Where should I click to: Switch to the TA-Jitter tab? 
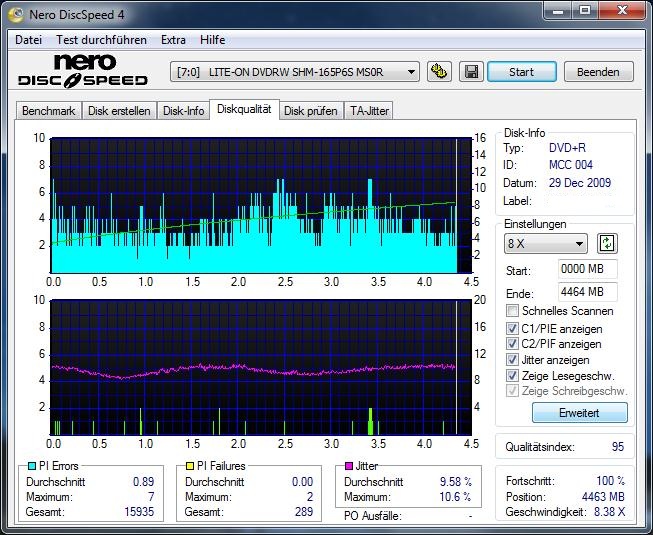coord(369,111)
